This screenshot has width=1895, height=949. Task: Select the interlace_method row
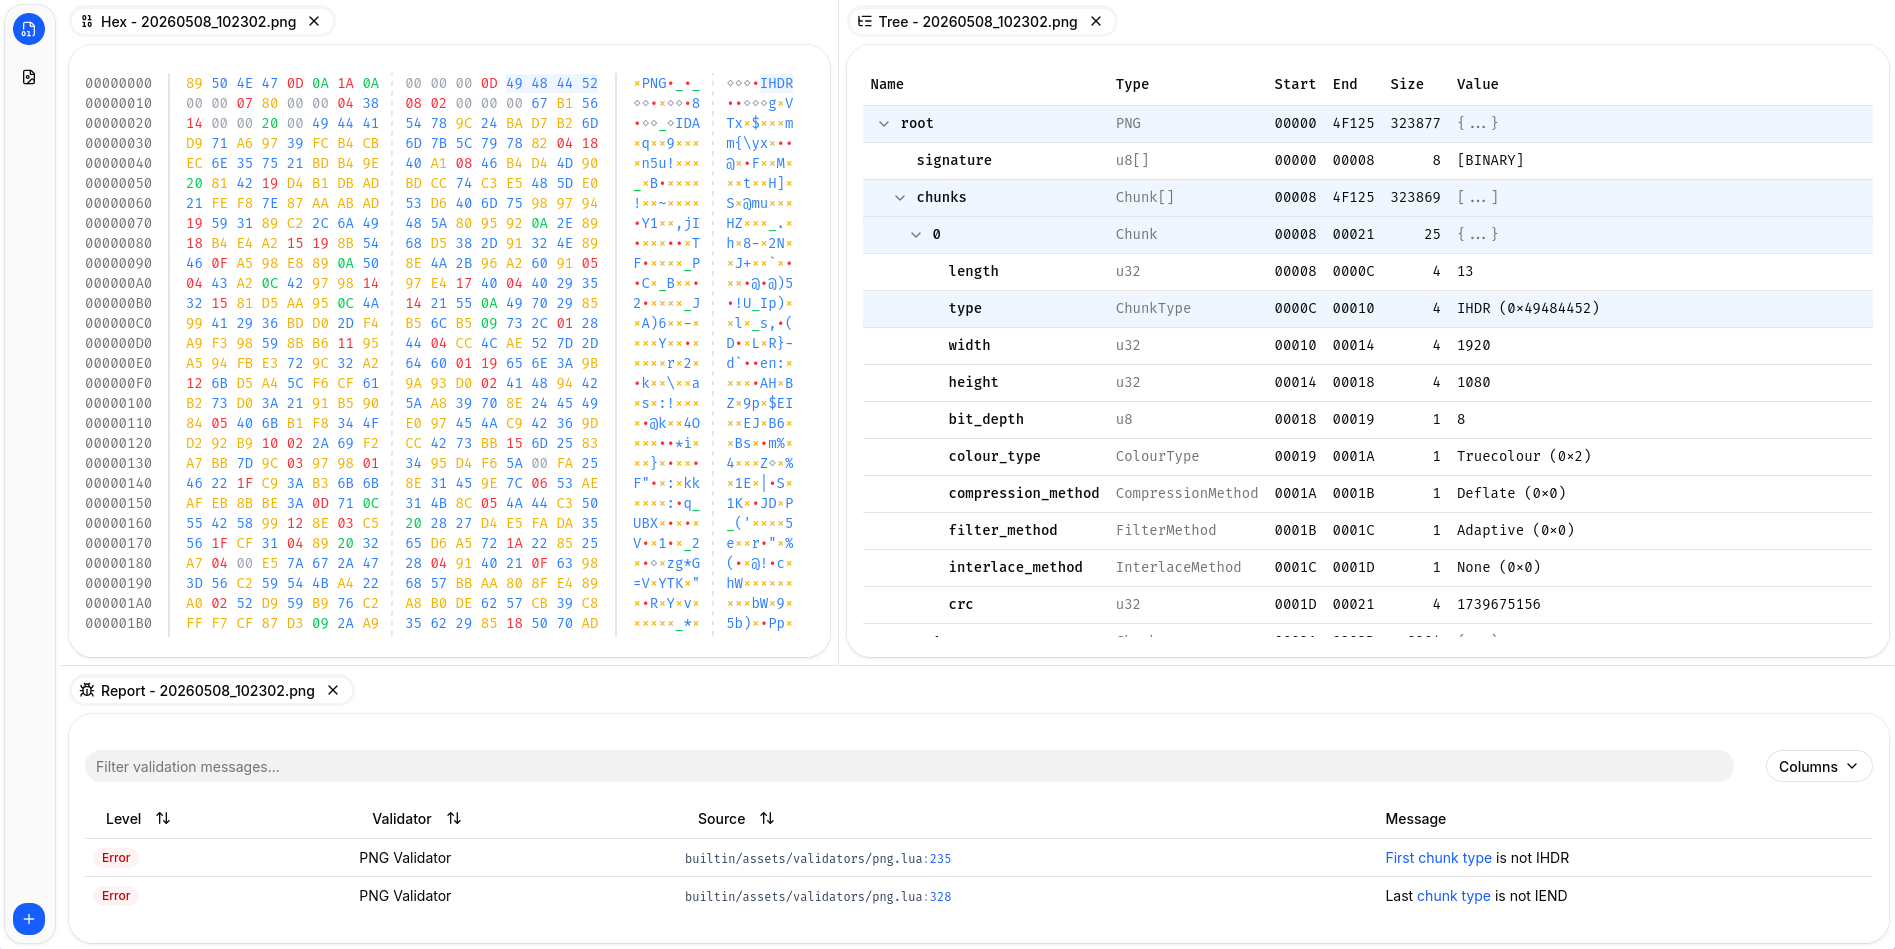[1367, 567]
